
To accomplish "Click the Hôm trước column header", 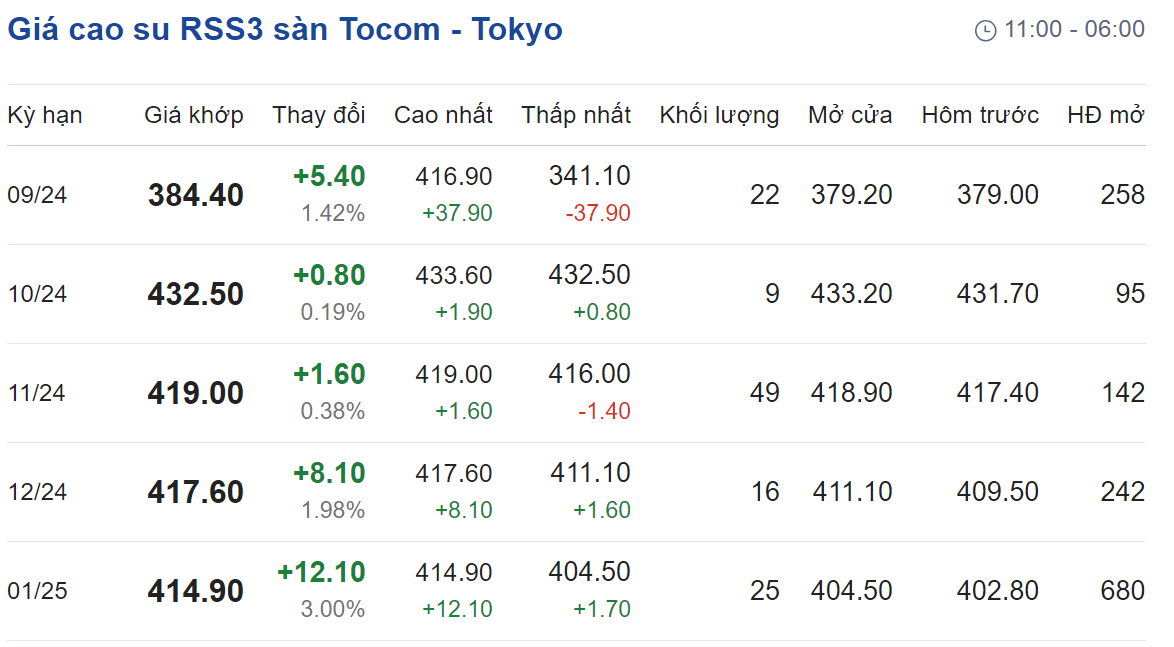I will click(980, 115).
